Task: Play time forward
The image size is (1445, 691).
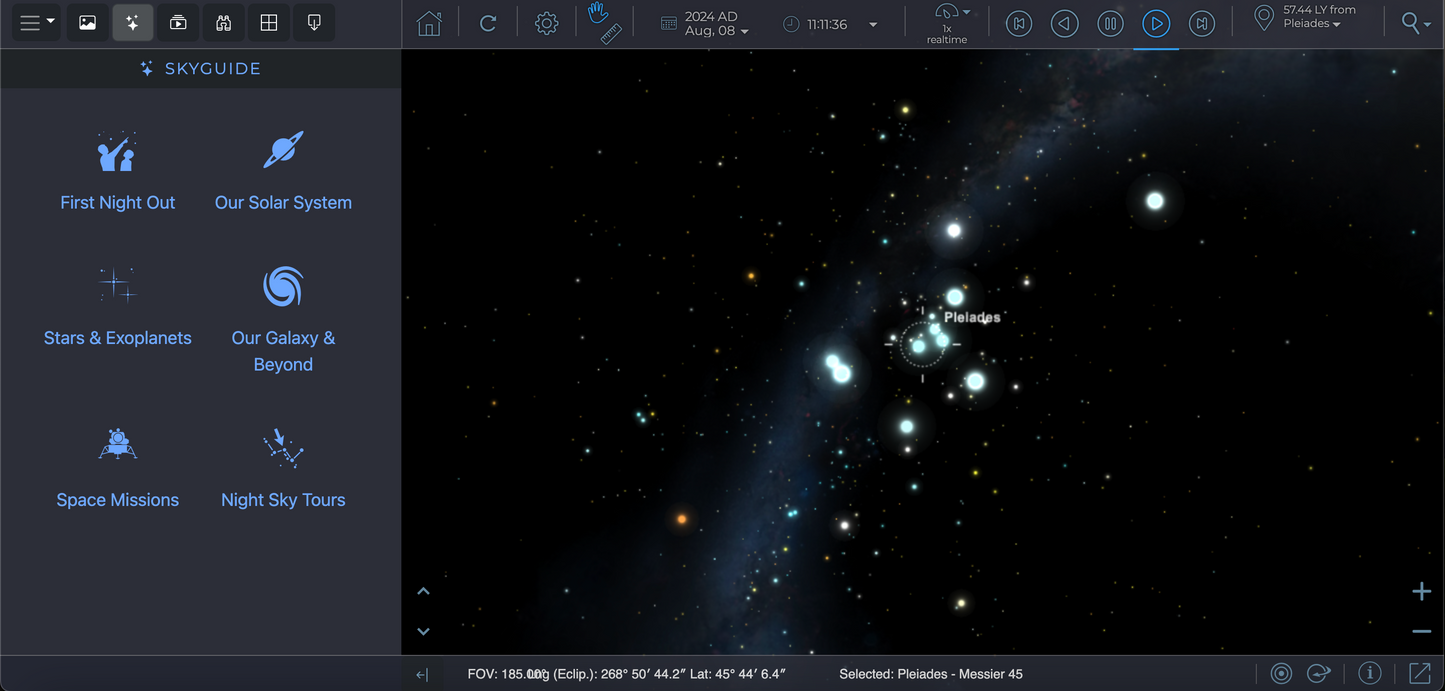Action: point(1156,24)
